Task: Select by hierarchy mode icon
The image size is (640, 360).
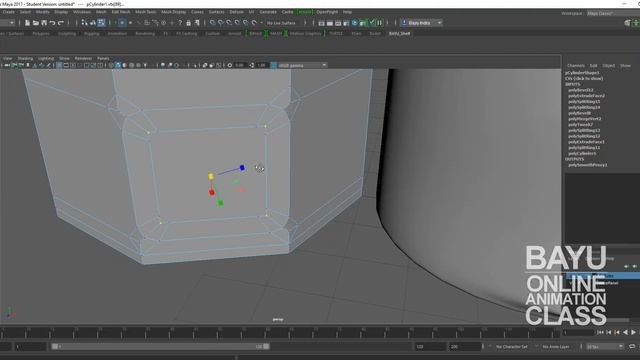Action: tap(84, 23)
